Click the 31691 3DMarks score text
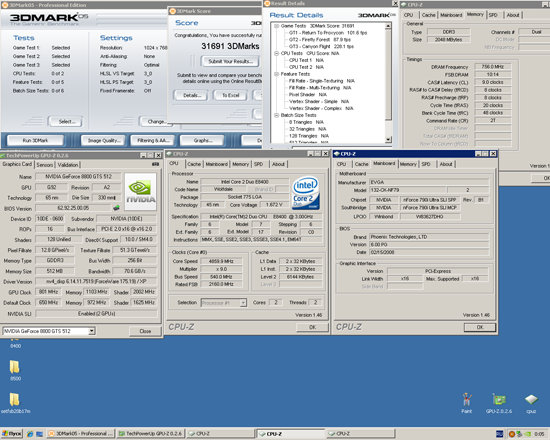The width and height of the screenshot is (550, 440). click(230, 46)
